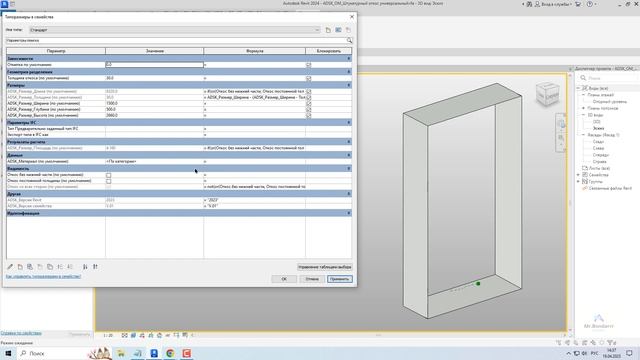
Task: Collapse the 'Видимость' parameter group
Action: pos(349,169)
